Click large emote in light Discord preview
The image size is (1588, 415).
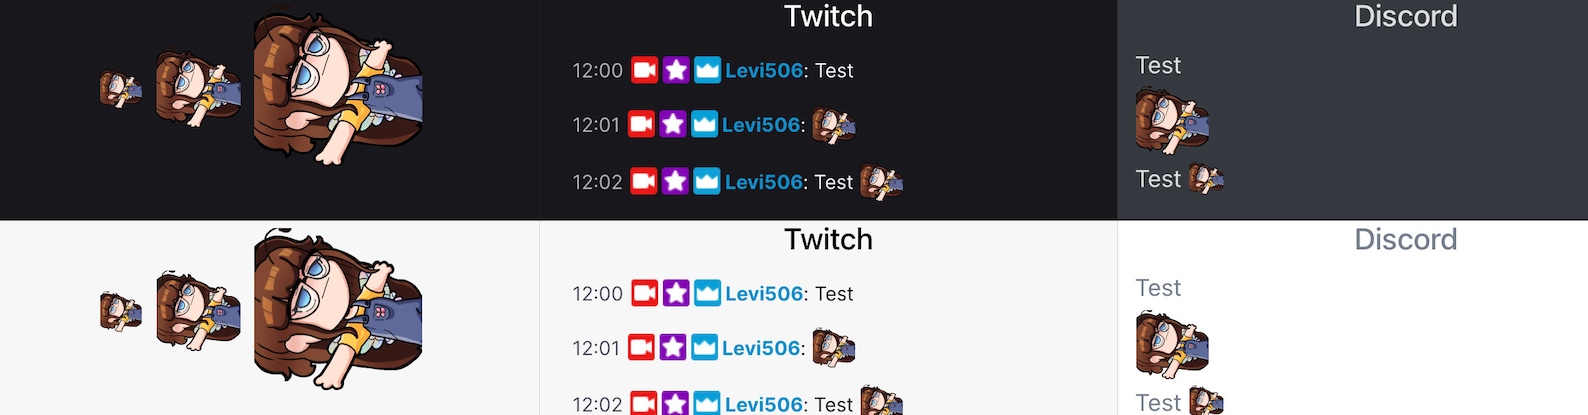tap(1172, 344)
